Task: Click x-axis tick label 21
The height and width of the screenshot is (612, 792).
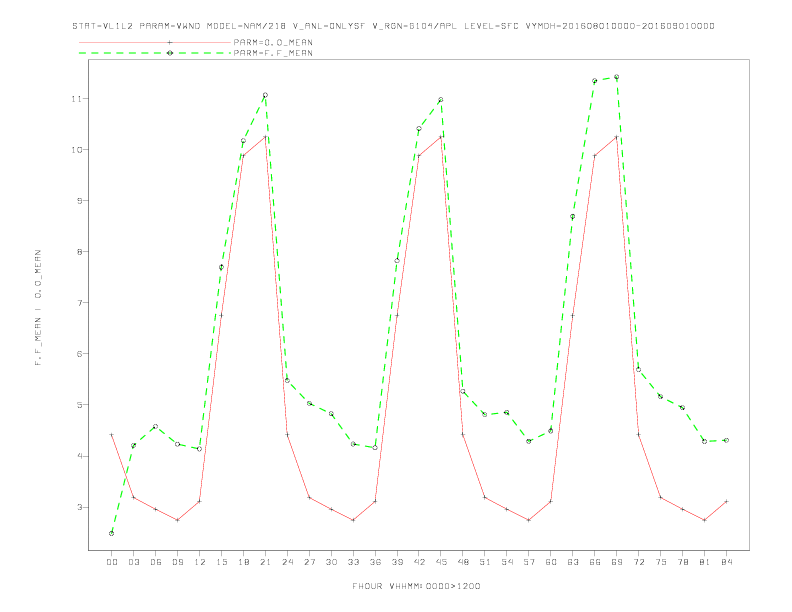Action: [x=265, y=562]
